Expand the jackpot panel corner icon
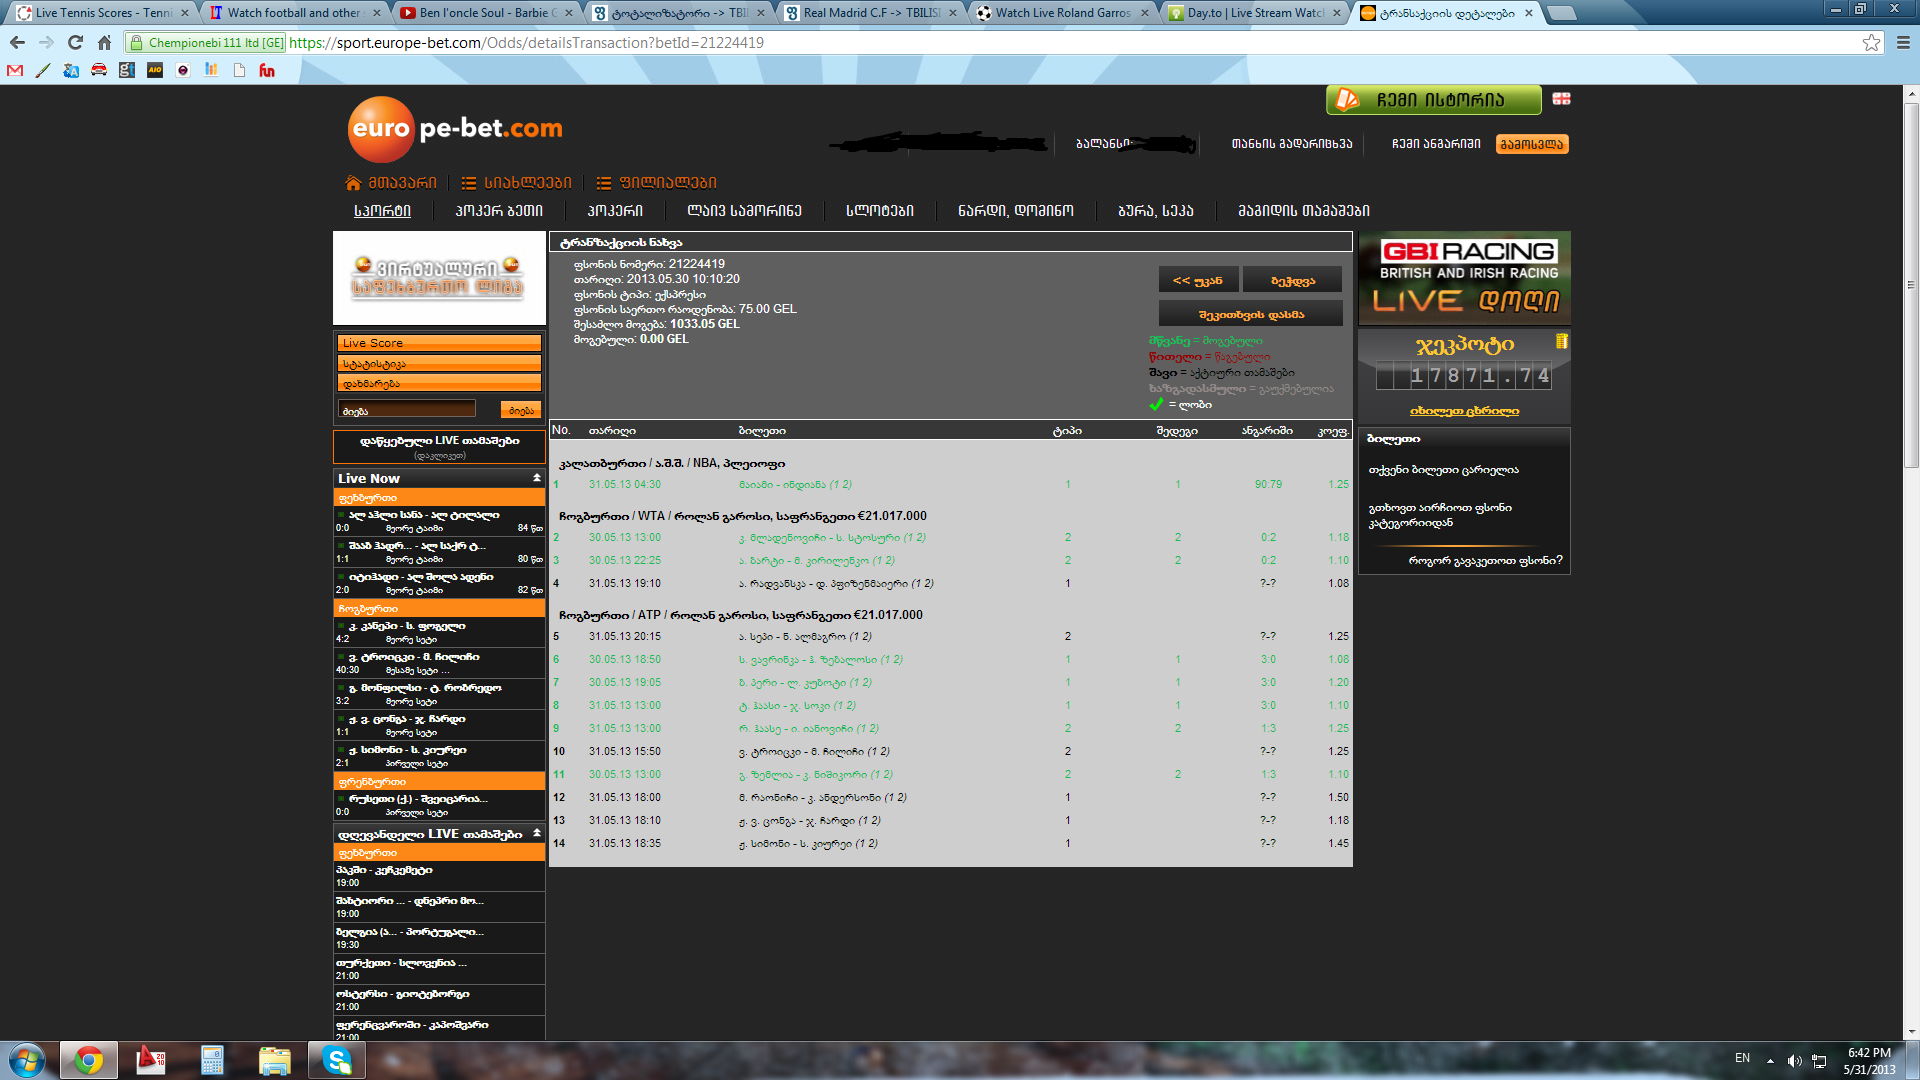 tap(1561, 342)
